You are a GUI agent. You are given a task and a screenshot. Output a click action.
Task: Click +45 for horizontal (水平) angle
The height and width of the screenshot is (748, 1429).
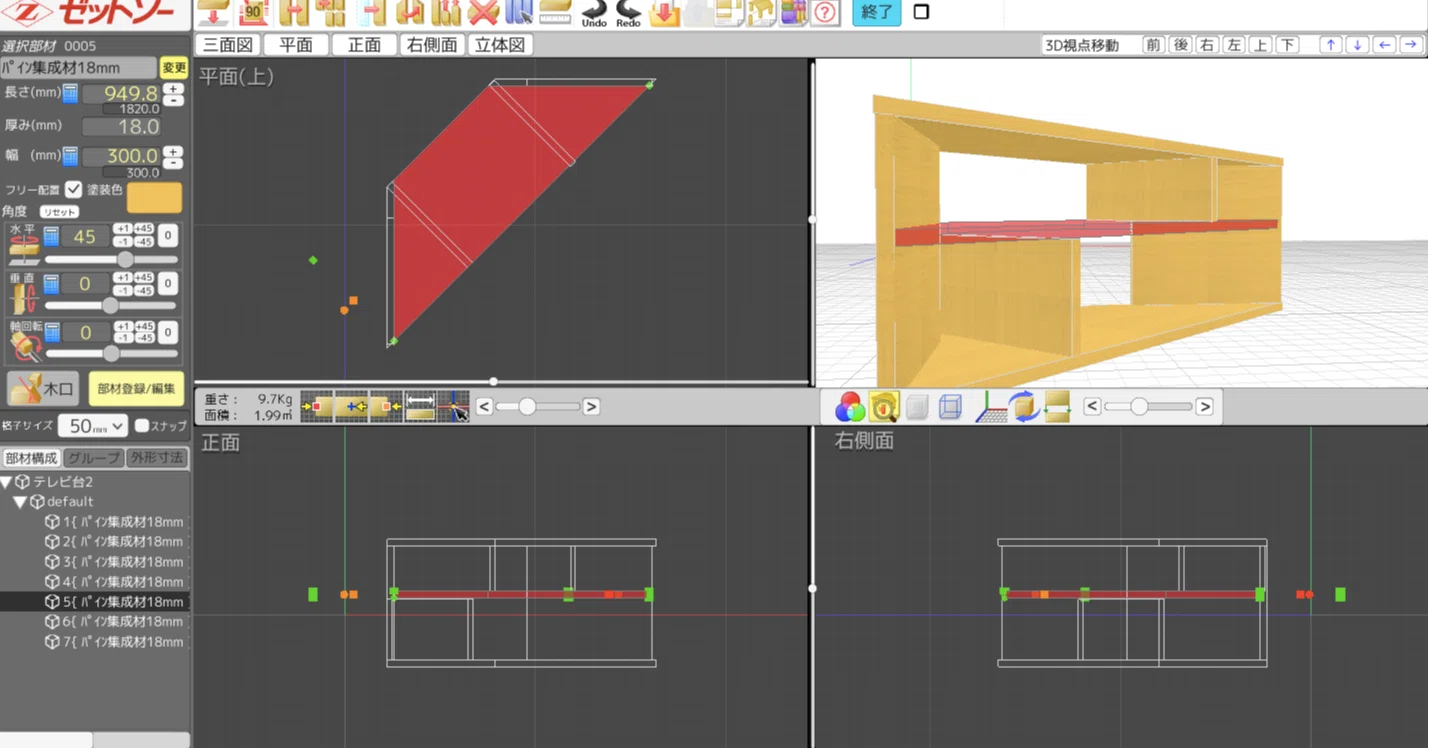144,230
